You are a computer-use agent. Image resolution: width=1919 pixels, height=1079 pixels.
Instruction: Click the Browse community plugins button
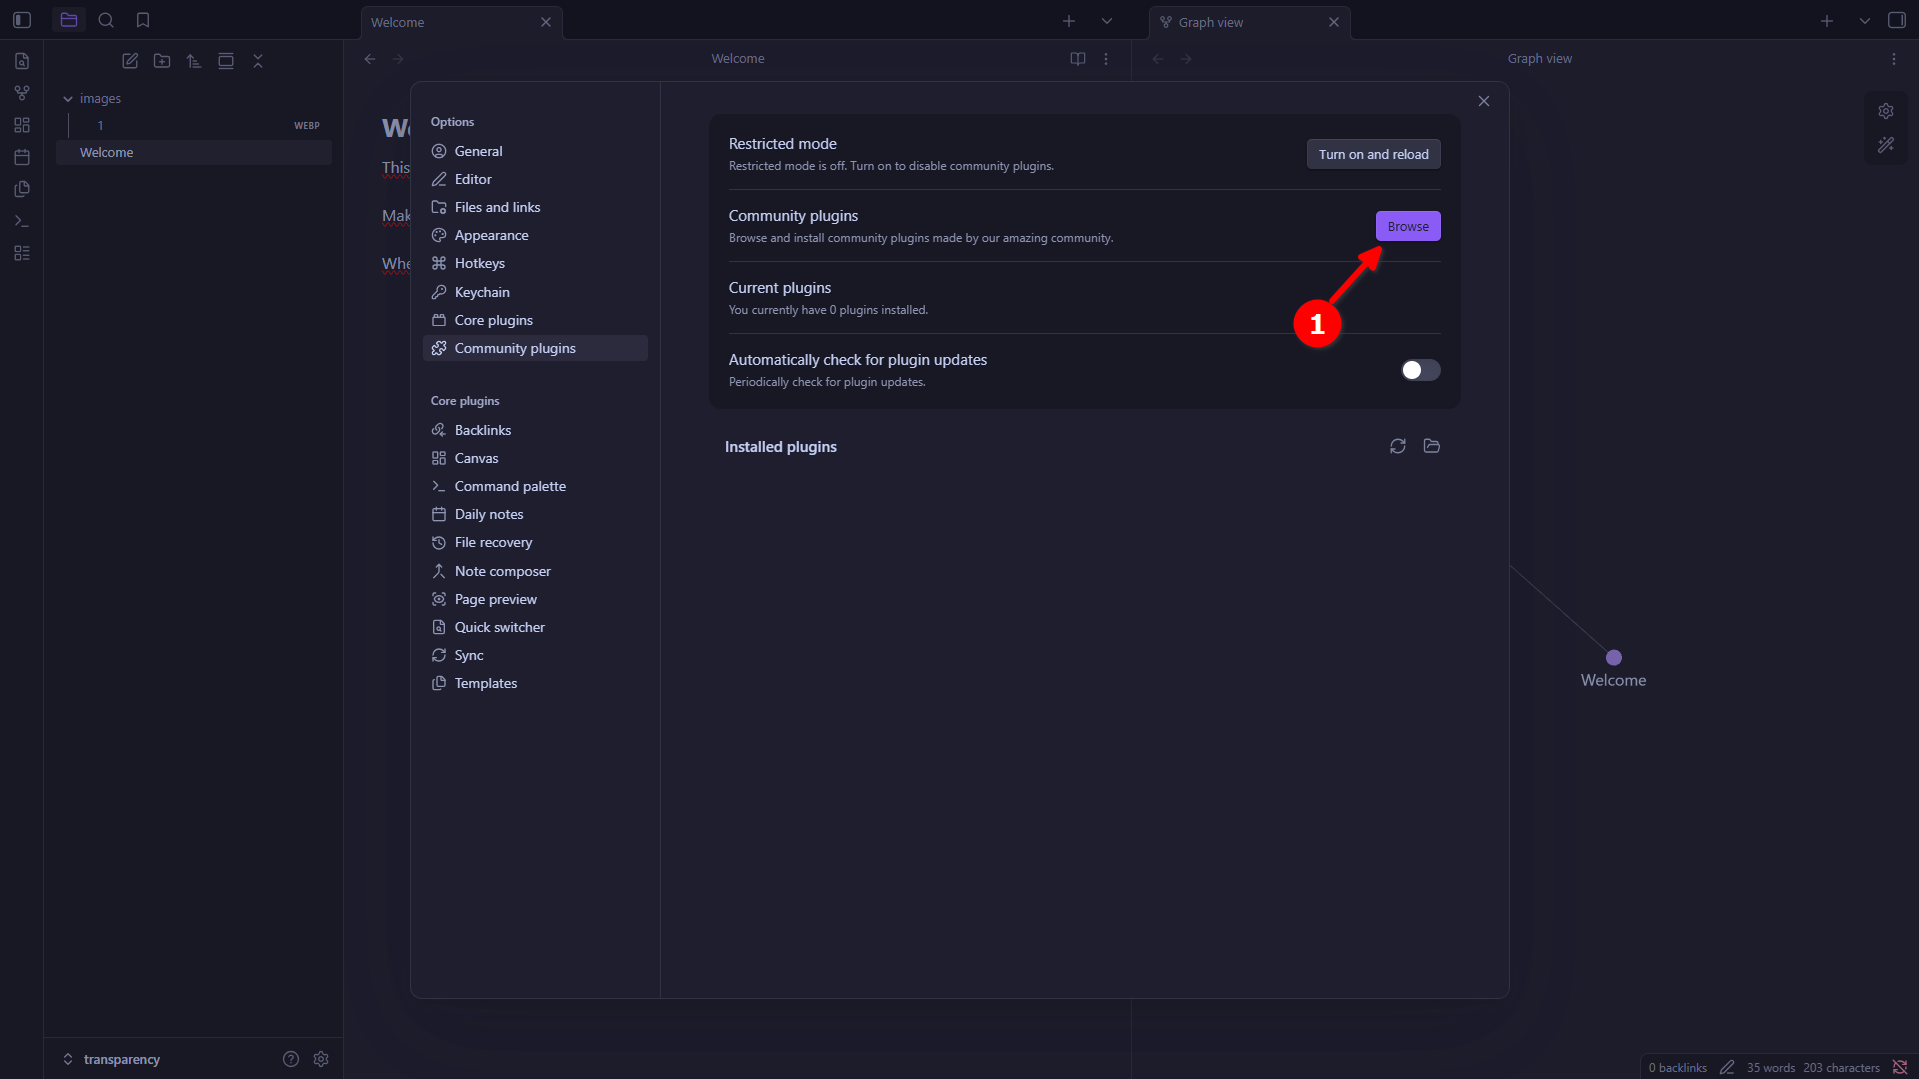click(1407, 226)
